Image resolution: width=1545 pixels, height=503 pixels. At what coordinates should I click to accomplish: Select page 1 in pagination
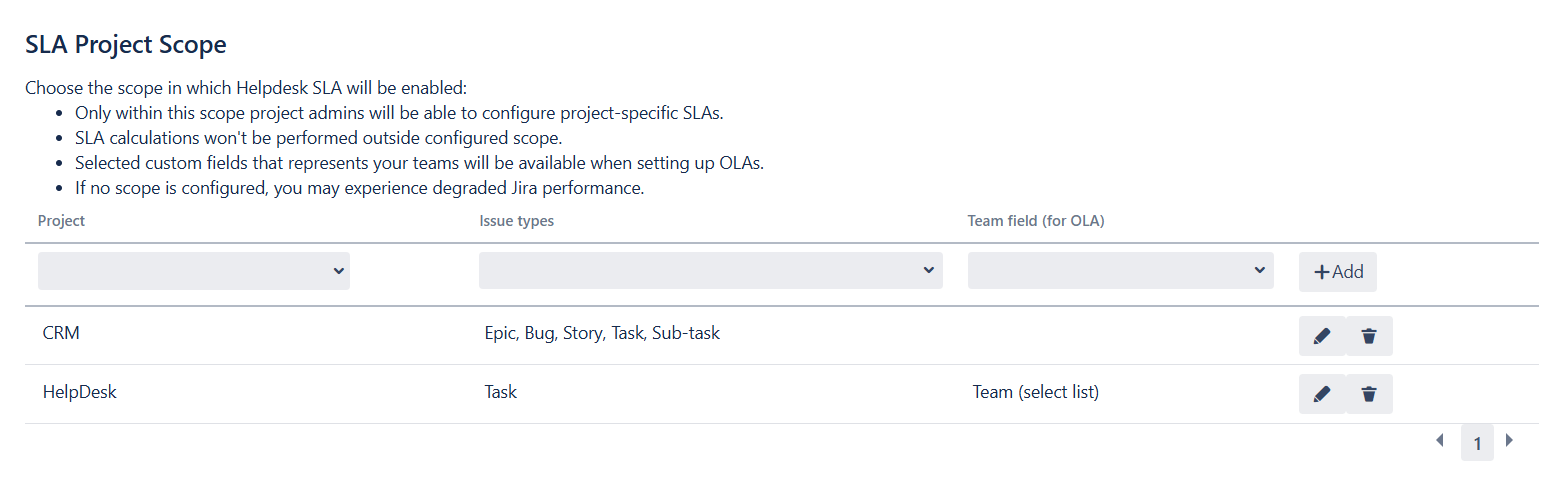pyautogui.click(x=1477, y=443)
